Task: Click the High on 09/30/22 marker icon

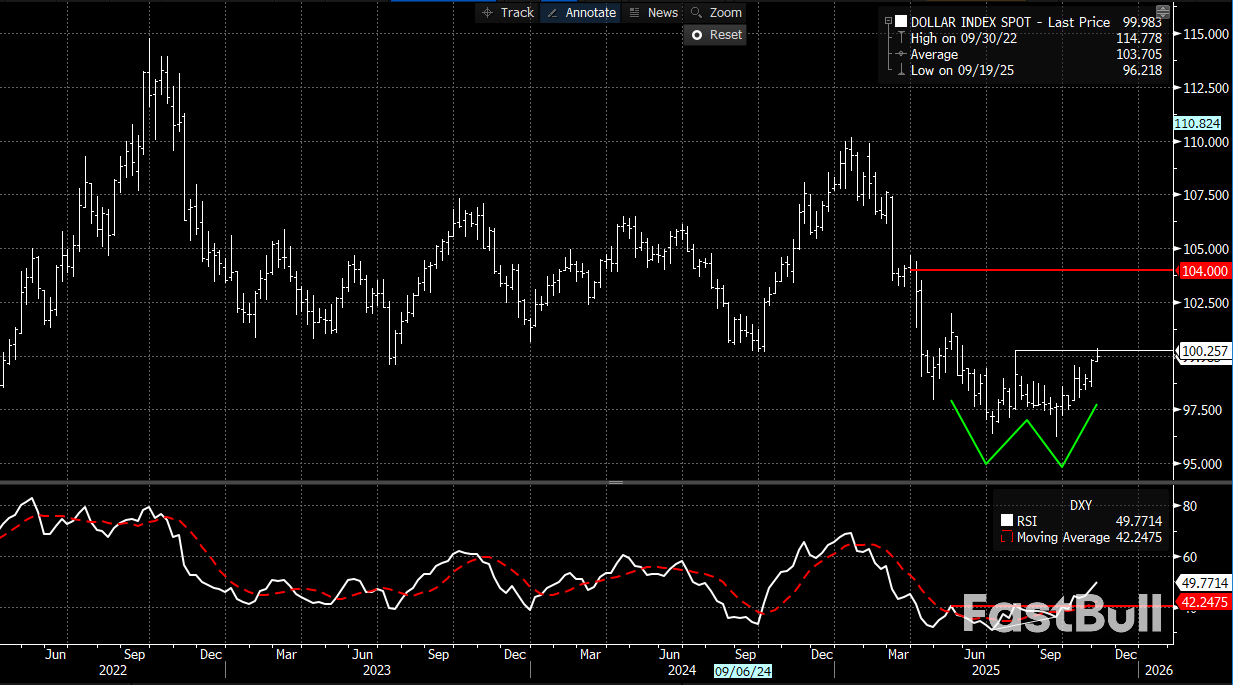Action: pos(899,38)
